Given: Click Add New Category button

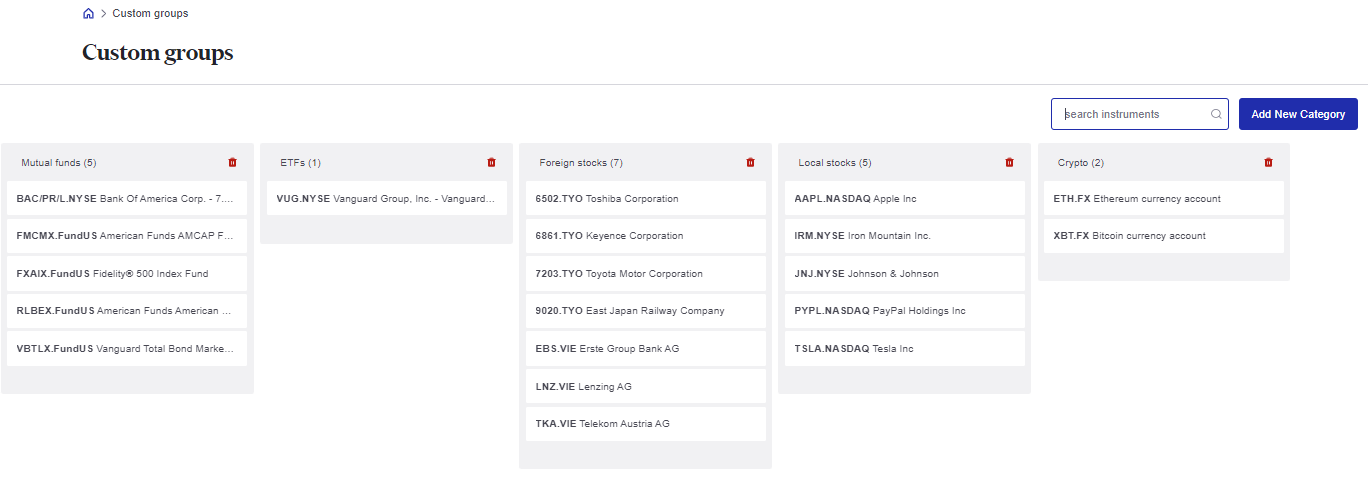Looking at the screenshot, I should pos(1298,114).
